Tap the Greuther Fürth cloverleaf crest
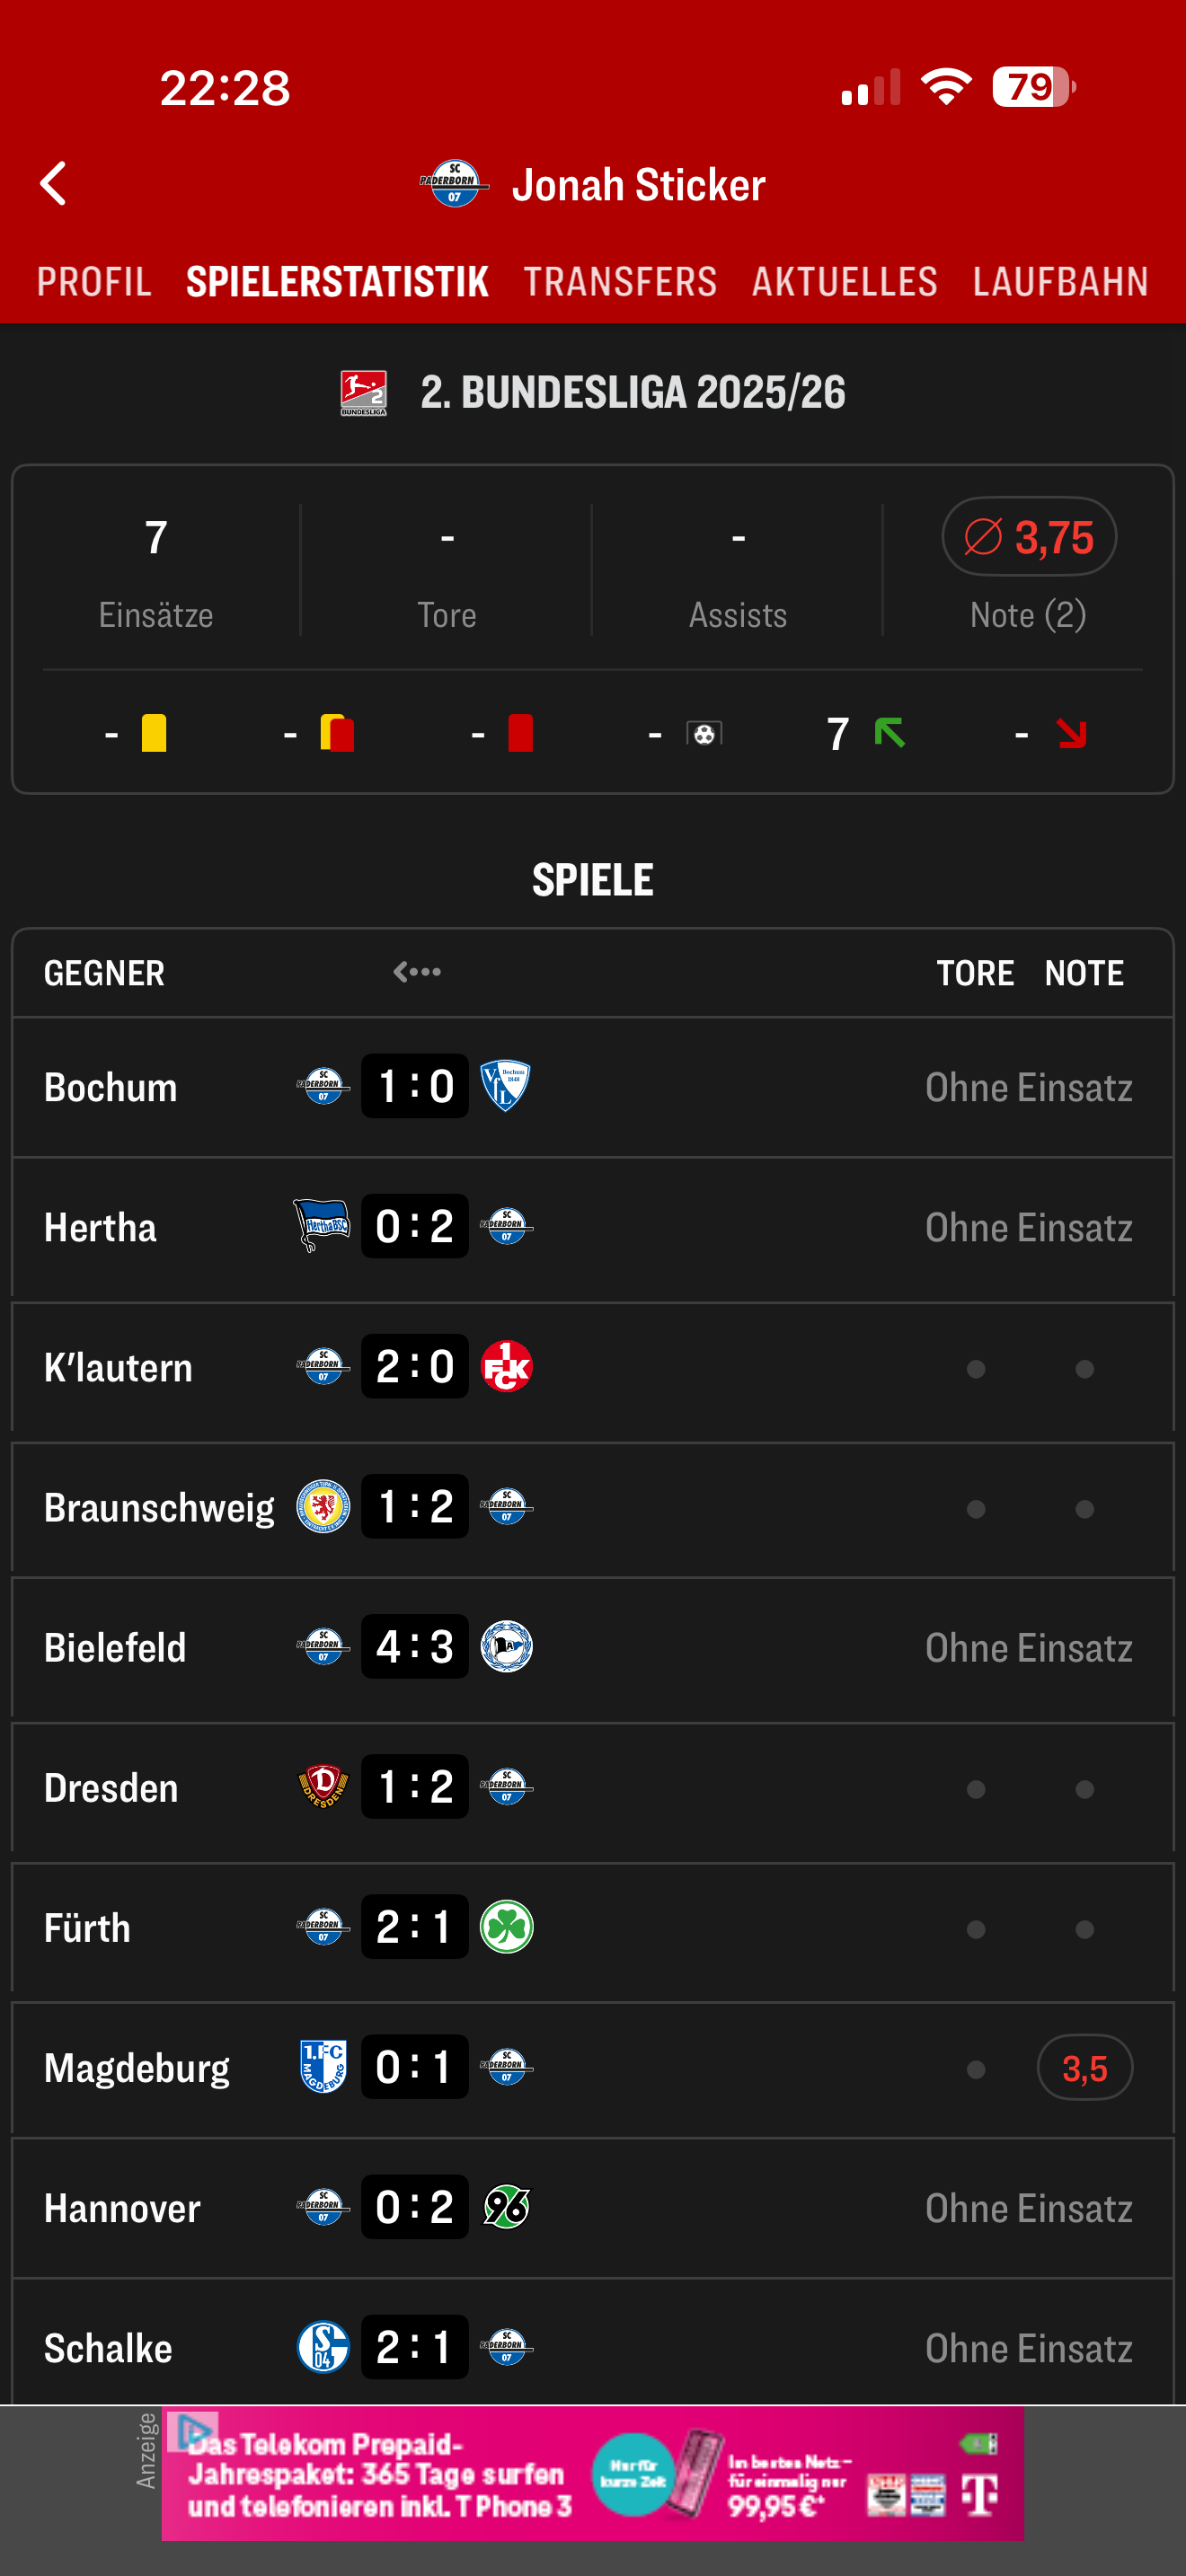This screenshot has height=2576, width=1186. point(506,1927)
